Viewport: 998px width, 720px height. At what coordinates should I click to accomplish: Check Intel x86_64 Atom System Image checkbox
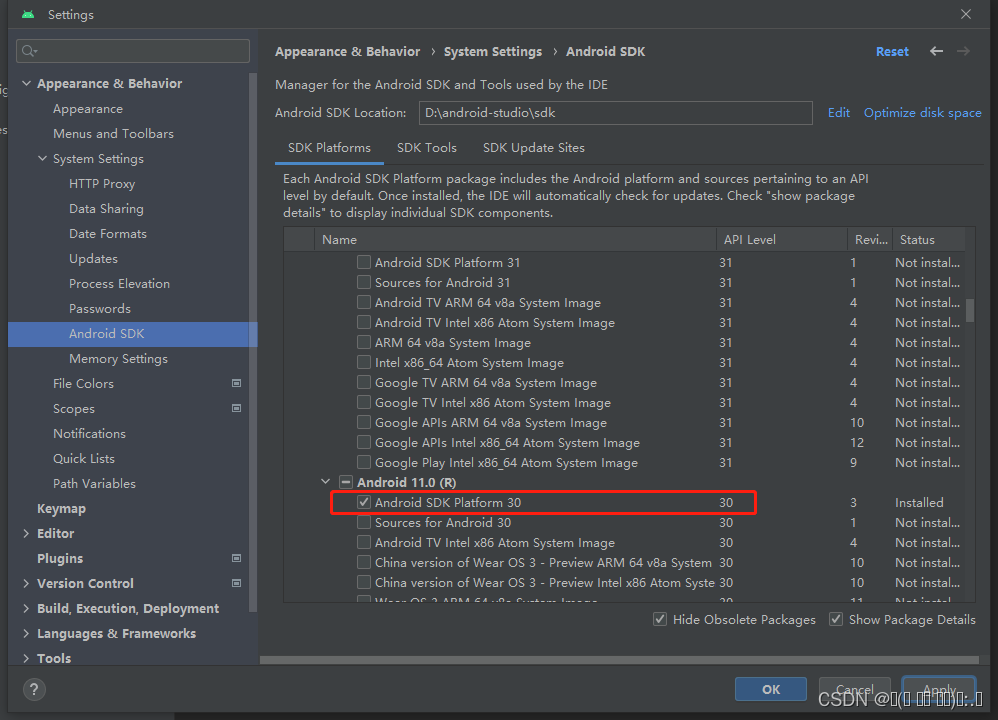[364, 362]
